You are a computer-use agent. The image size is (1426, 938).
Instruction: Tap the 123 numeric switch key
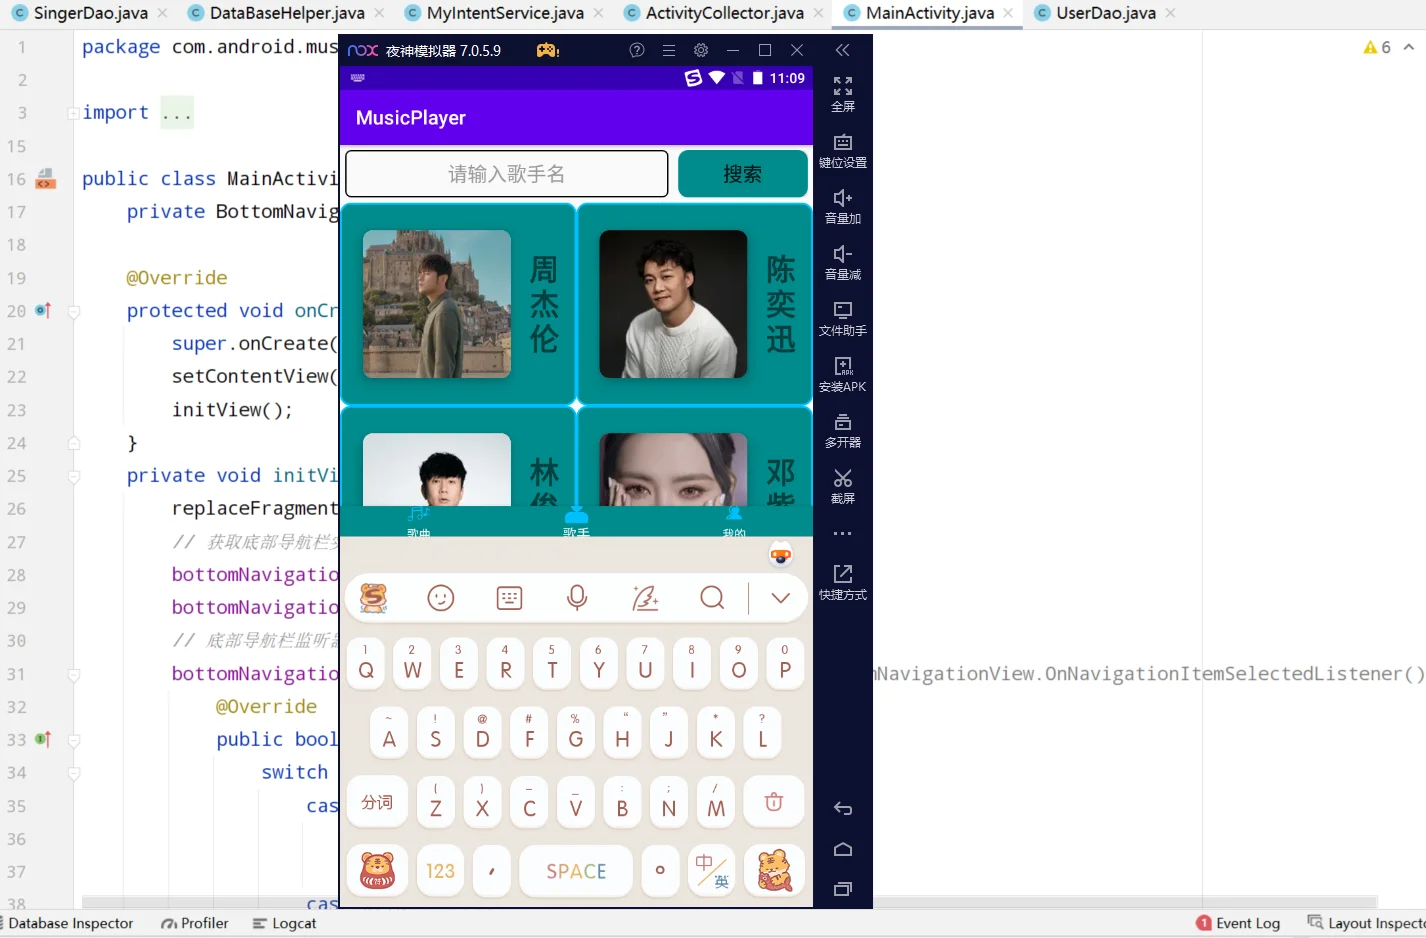click(440, 871)
